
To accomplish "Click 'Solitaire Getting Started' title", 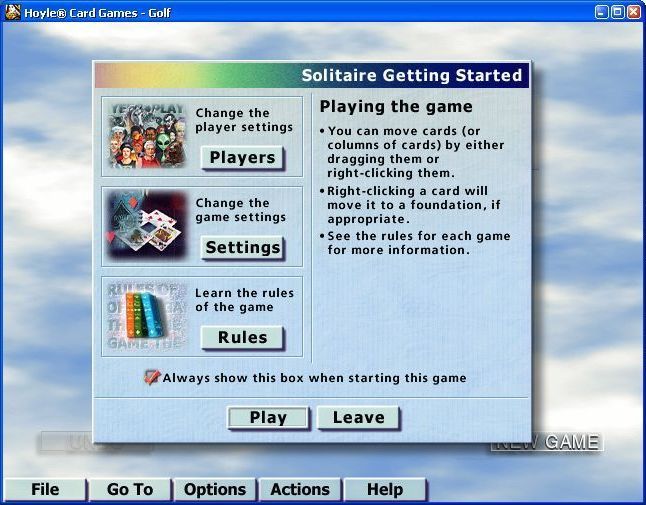I will 412,75.
